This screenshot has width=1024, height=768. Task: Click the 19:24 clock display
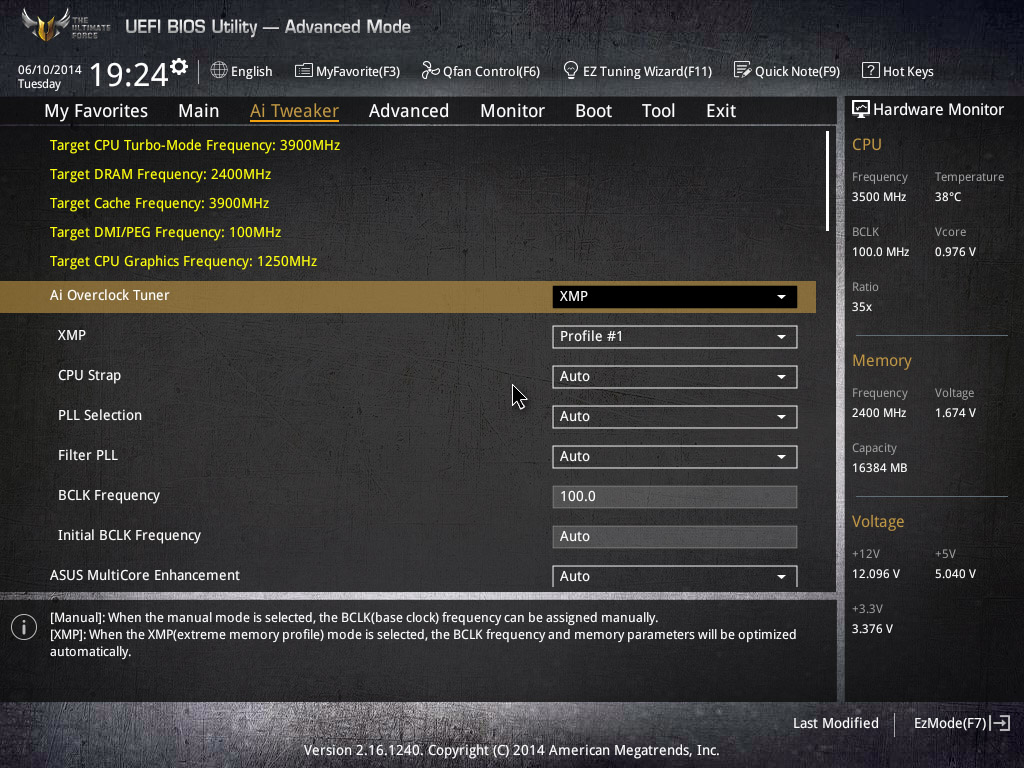[129, 74]
